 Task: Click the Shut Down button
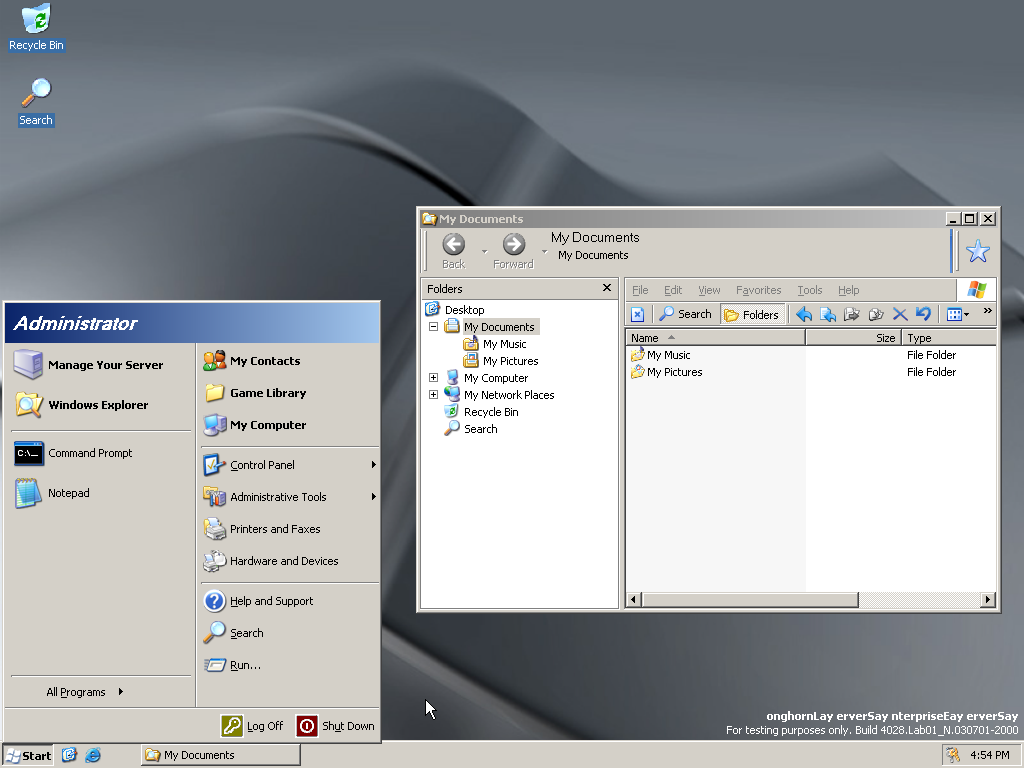click(x=337, y=726)
